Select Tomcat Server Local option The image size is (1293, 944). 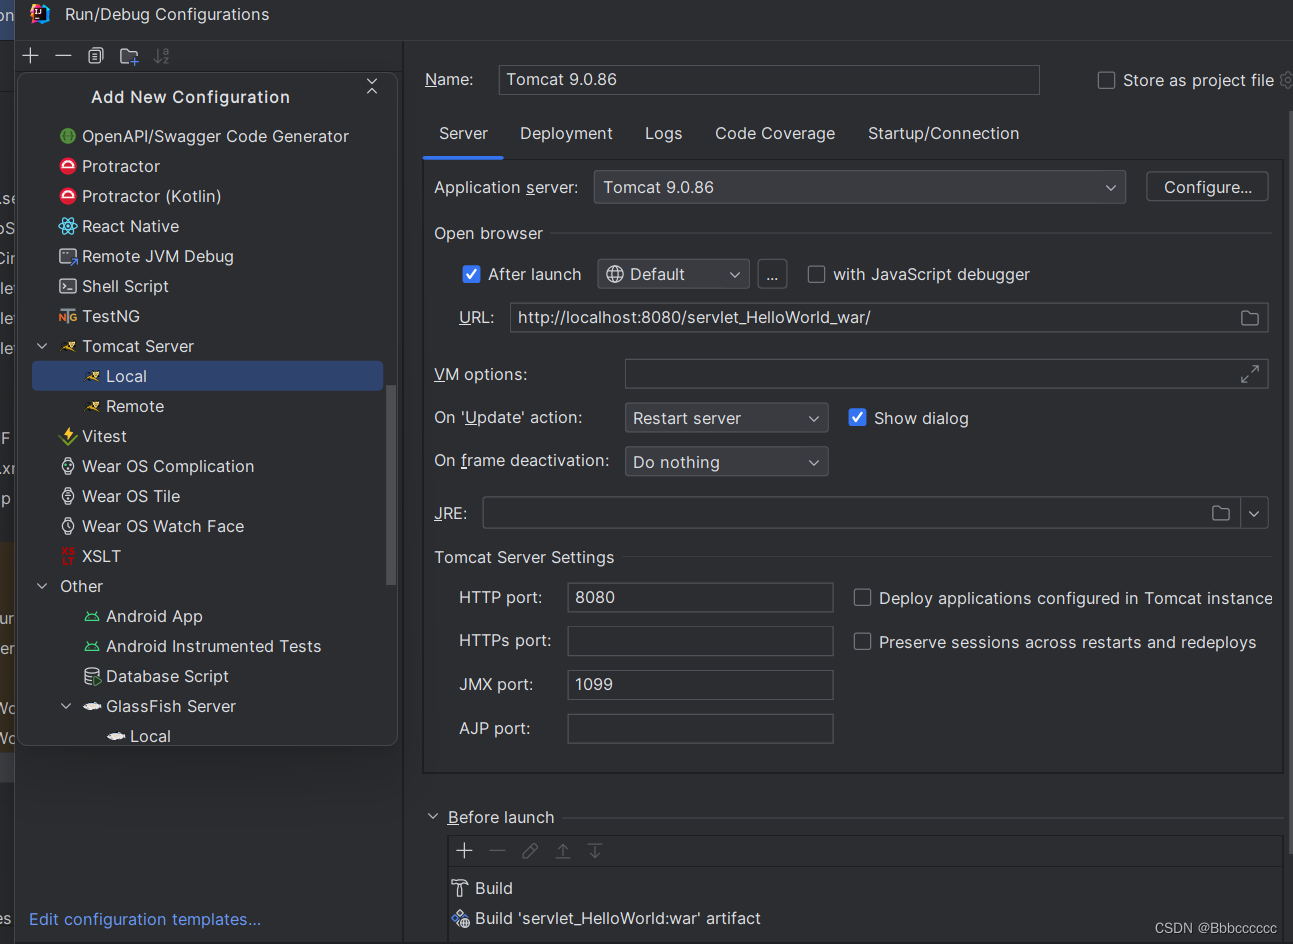point(208,376)
